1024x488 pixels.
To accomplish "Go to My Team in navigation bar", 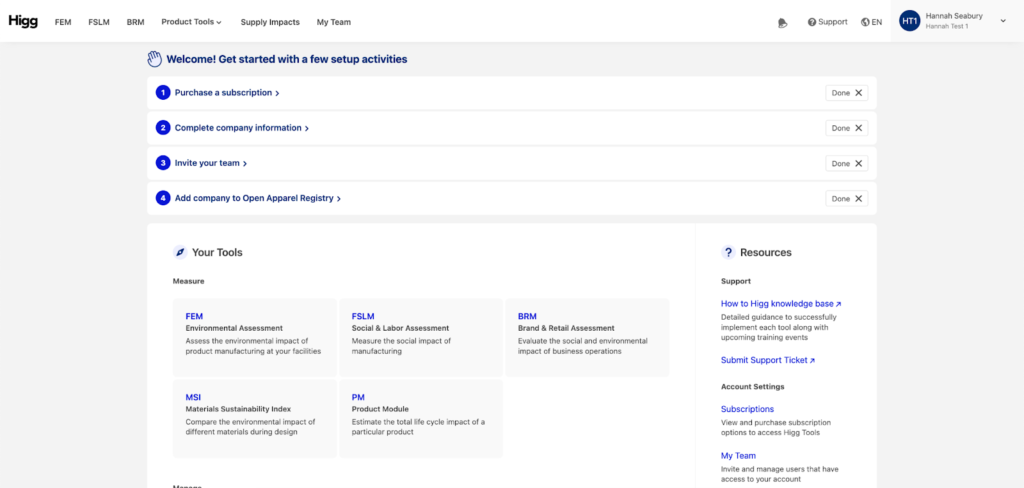I will (334, 22).
